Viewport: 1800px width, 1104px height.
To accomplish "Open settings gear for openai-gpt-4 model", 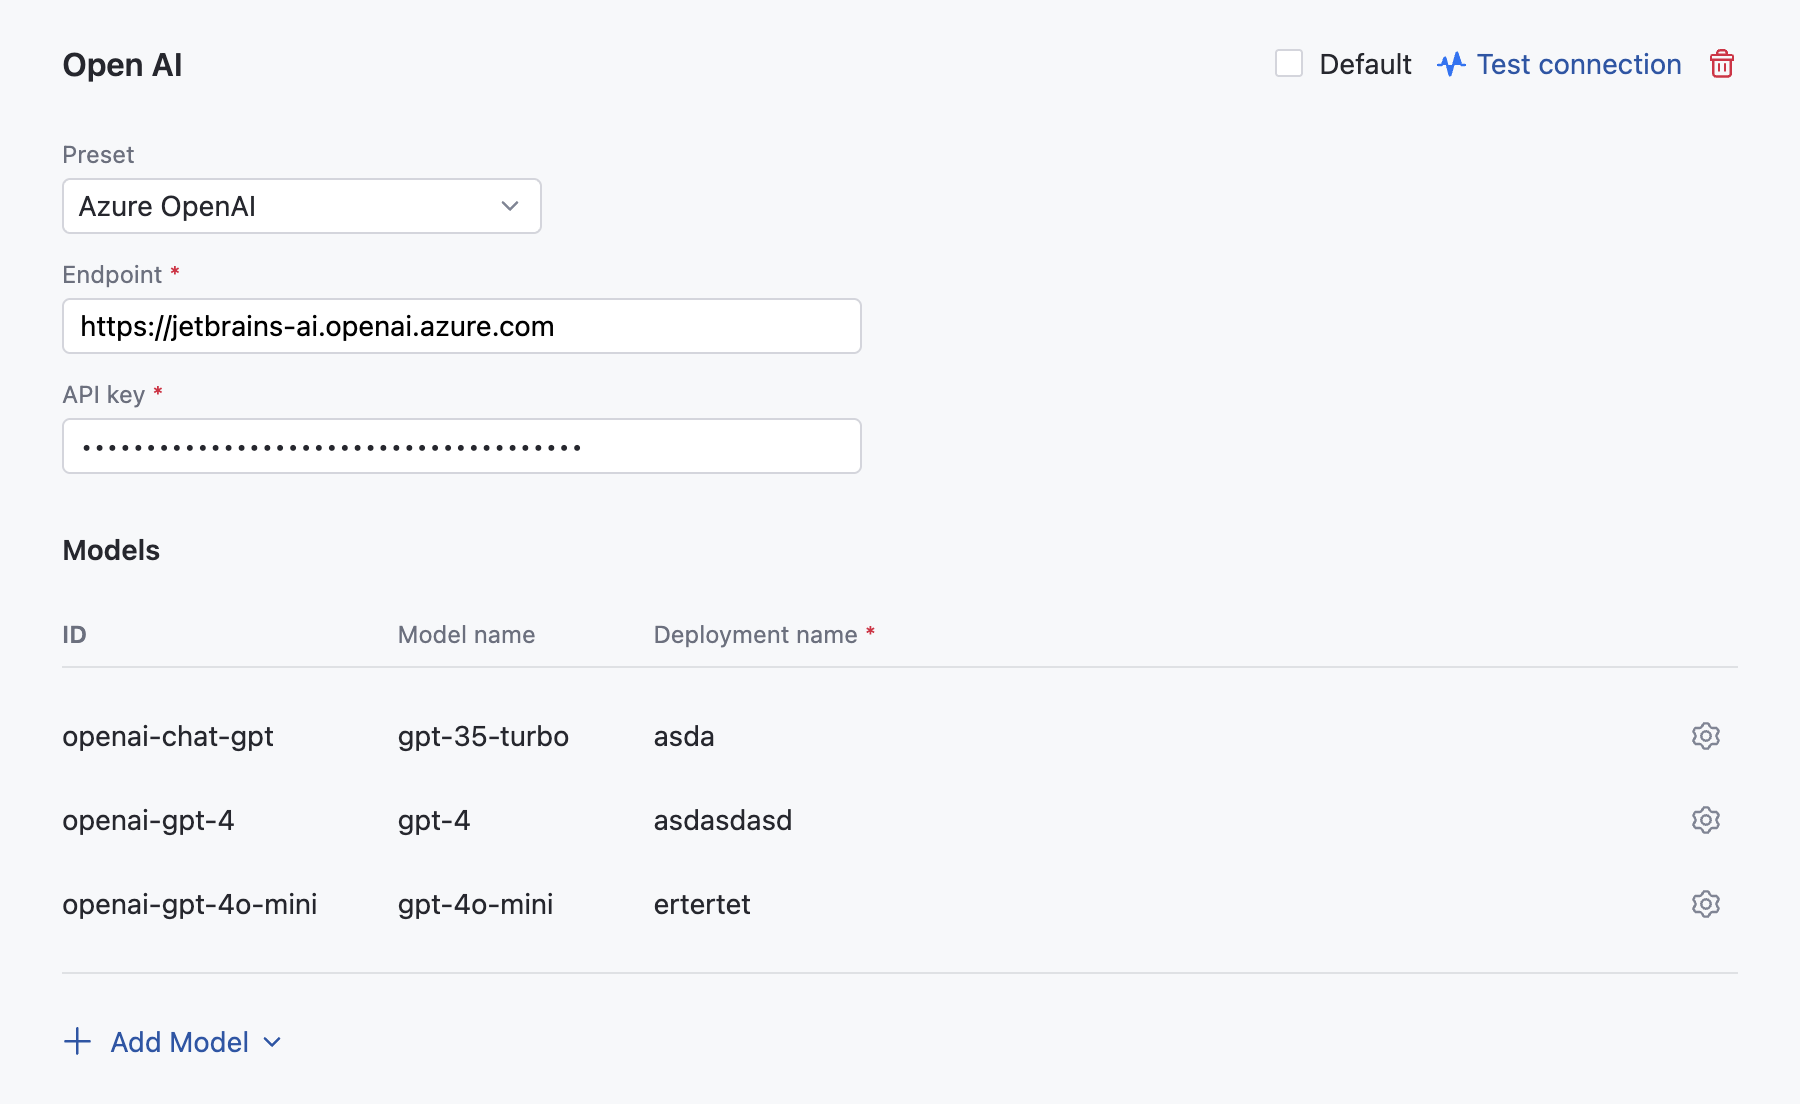I will click(x=1705, y=820).
